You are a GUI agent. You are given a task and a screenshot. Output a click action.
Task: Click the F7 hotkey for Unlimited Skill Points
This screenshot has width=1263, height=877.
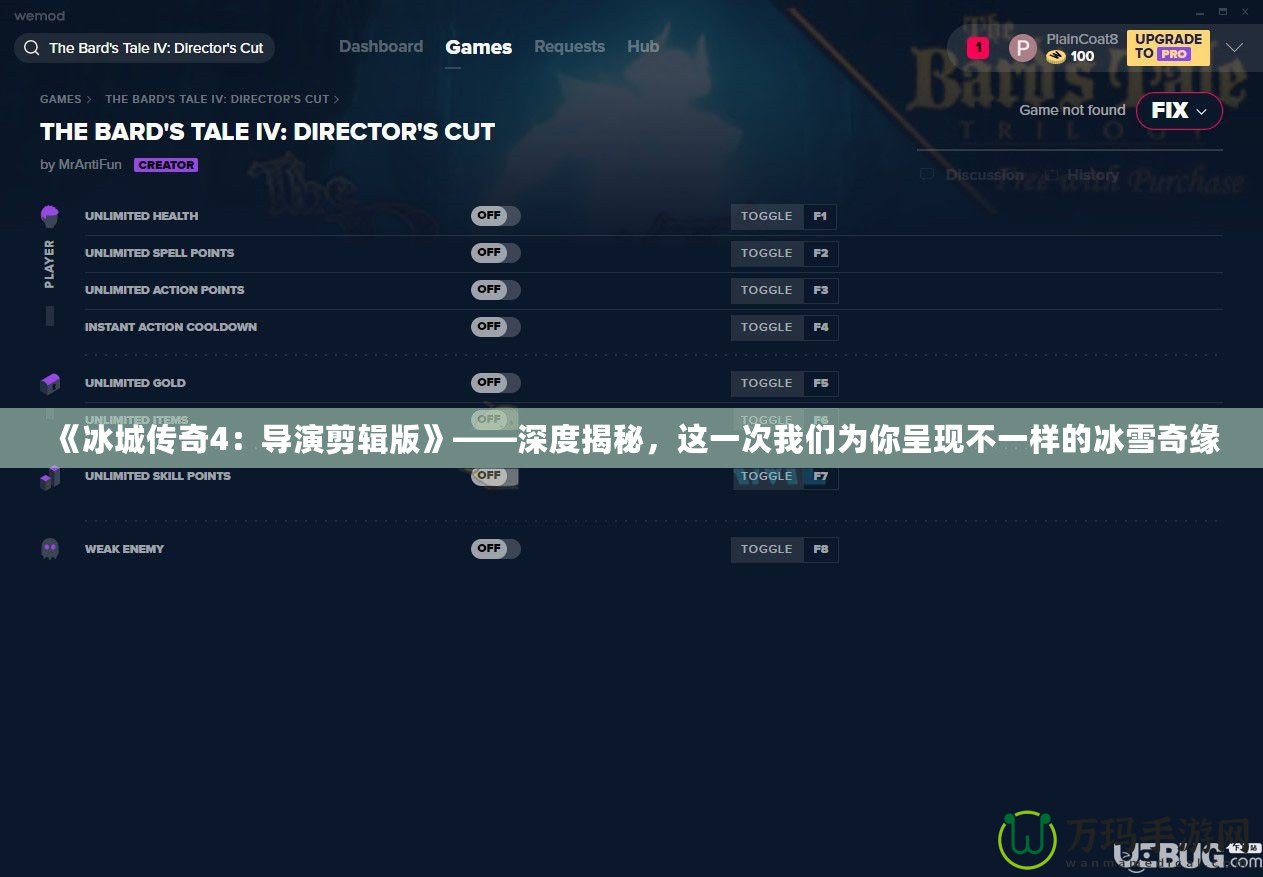pos(821,476)
